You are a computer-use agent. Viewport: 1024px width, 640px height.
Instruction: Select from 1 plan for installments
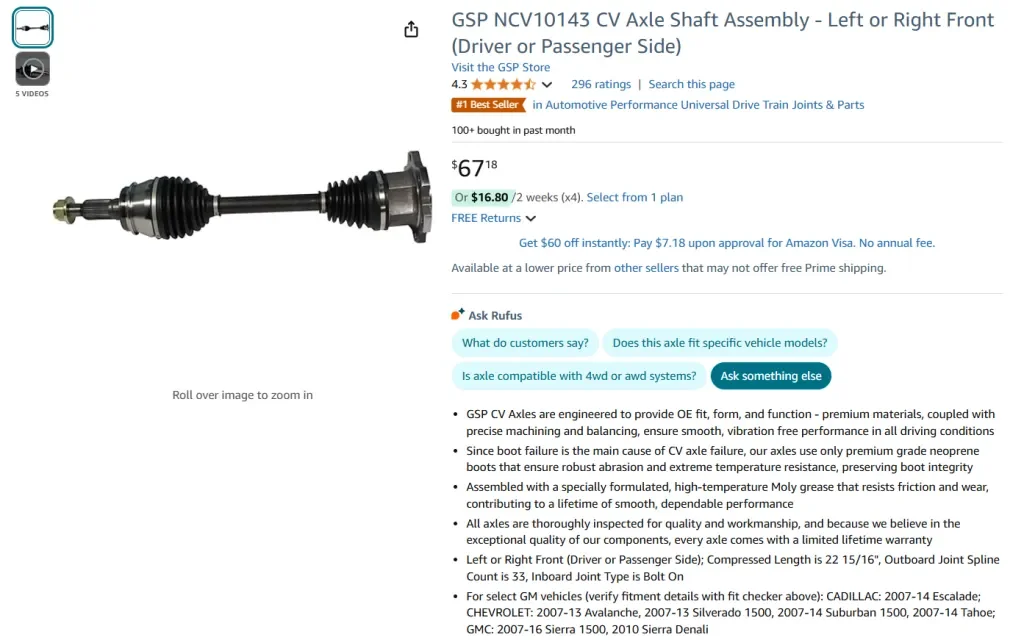[x=635, y=197]
